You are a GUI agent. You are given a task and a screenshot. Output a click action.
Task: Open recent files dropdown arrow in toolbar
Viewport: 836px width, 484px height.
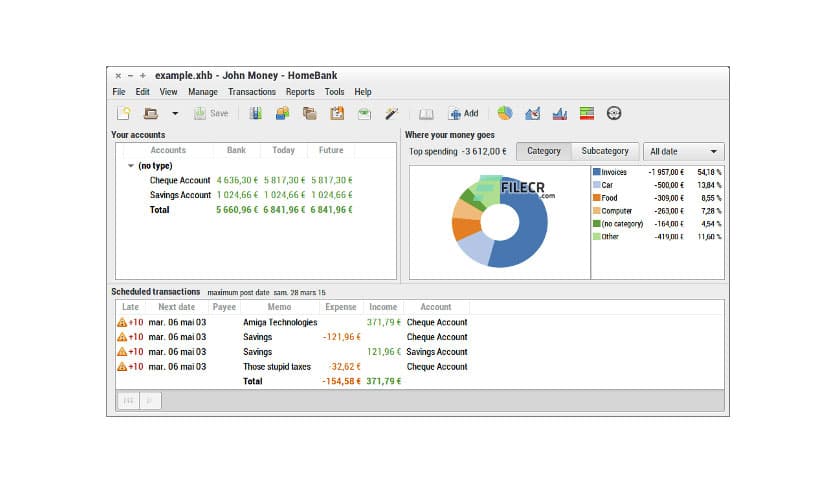(175, 114)
